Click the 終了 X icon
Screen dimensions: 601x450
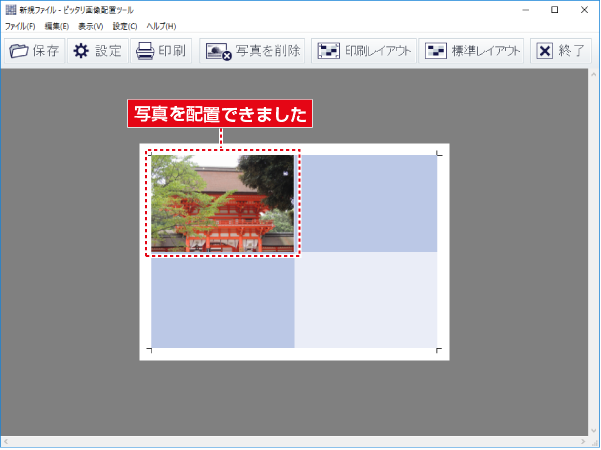click(544, 51)
